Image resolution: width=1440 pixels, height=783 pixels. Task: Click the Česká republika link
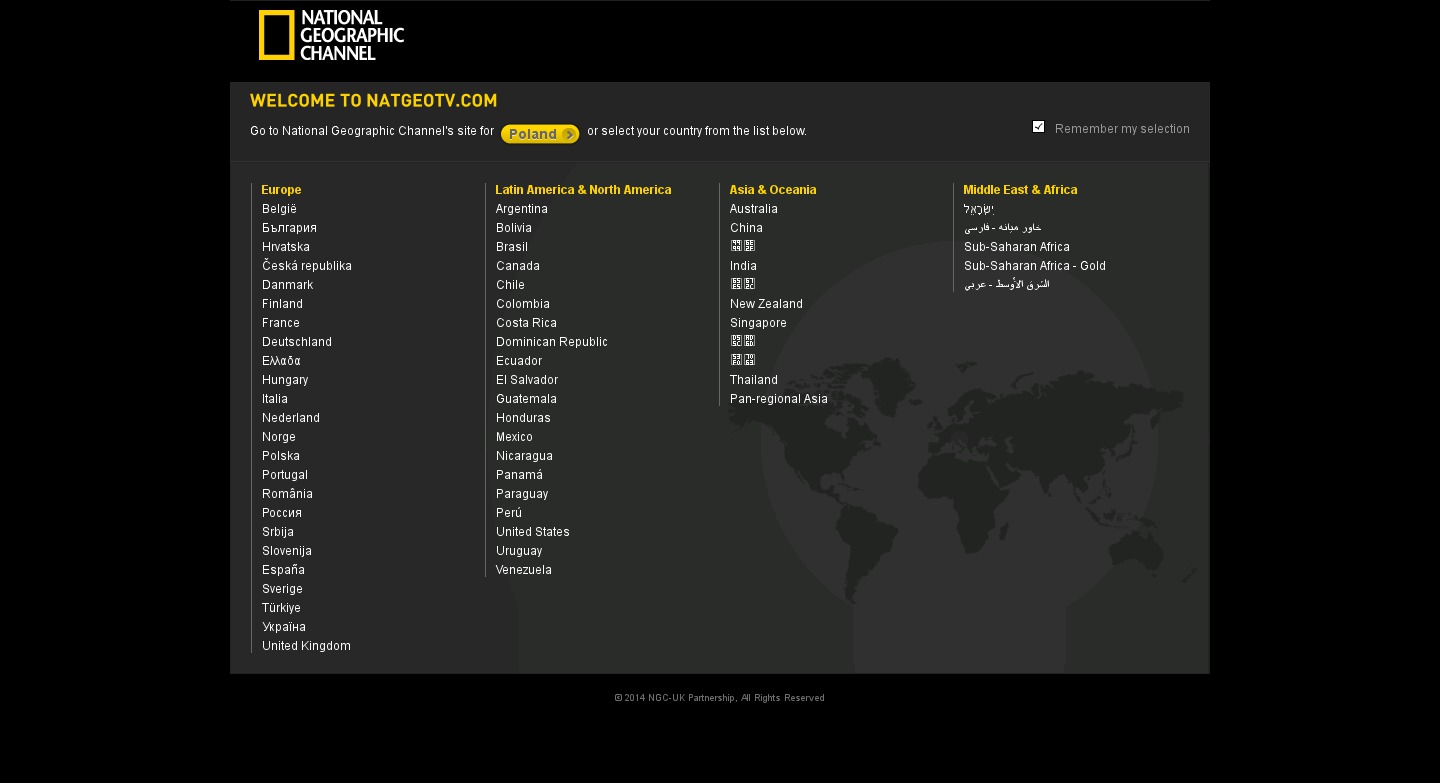coord(306,266)
